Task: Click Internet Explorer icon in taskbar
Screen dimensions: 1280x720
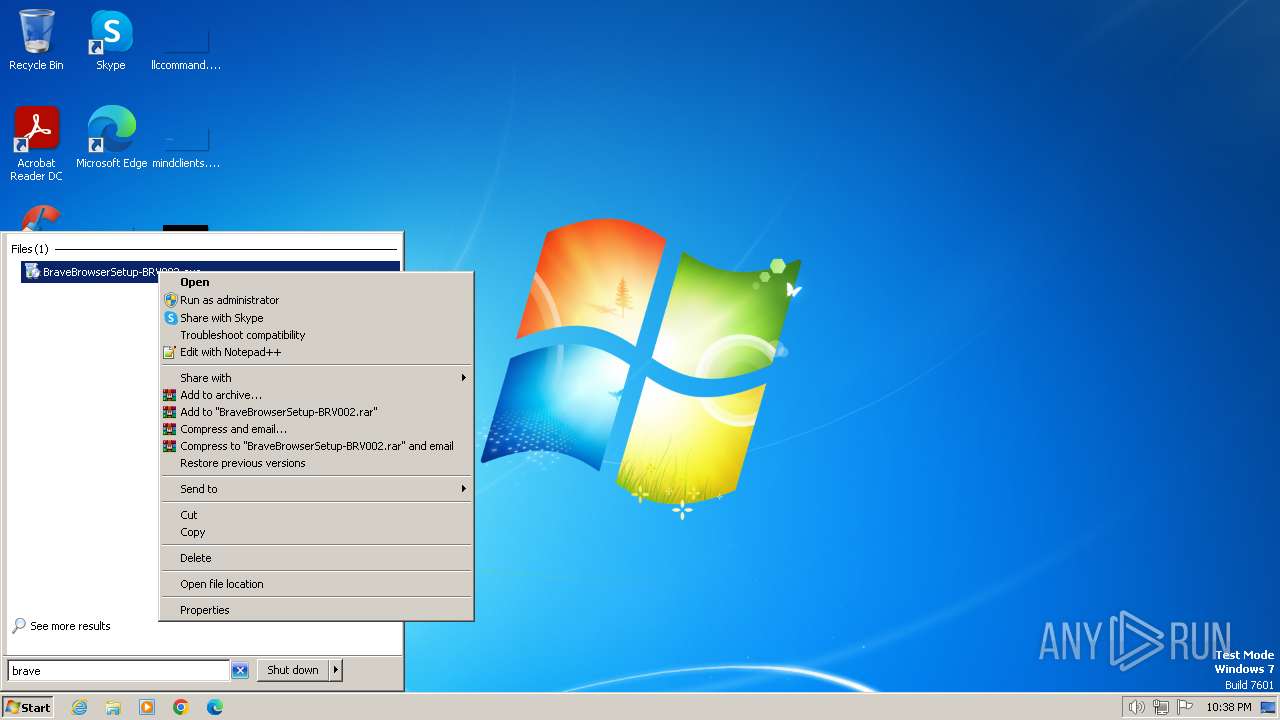Action: coord(79,707)
